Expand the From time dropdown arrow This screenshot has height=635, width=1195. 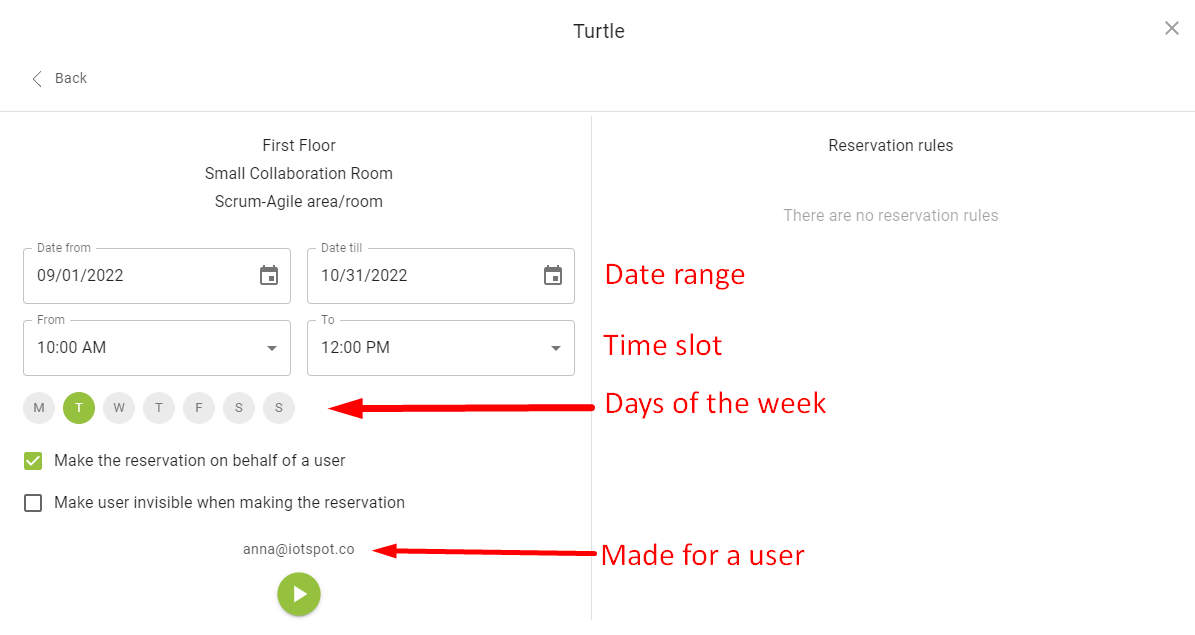(271, 348)
